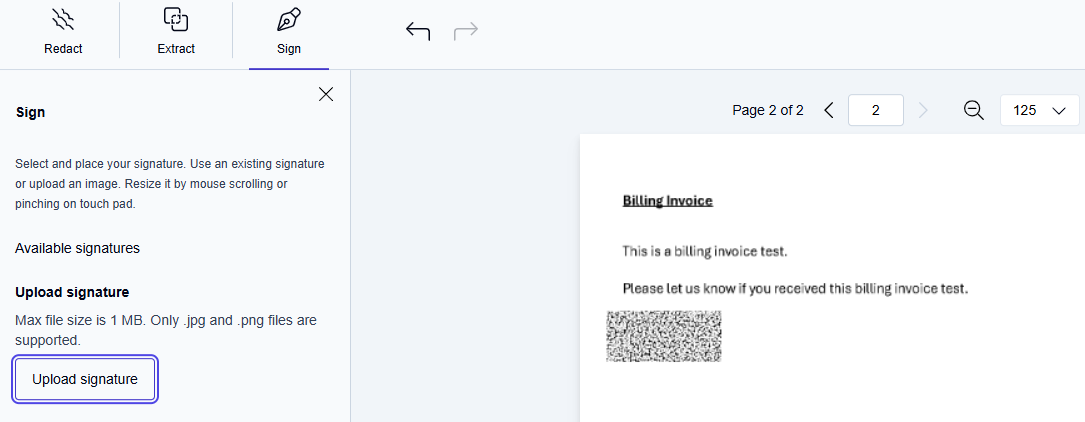Click the Sign pen nib icon
This screenshot has height=422, width=1085.
(x=288, y=20)
